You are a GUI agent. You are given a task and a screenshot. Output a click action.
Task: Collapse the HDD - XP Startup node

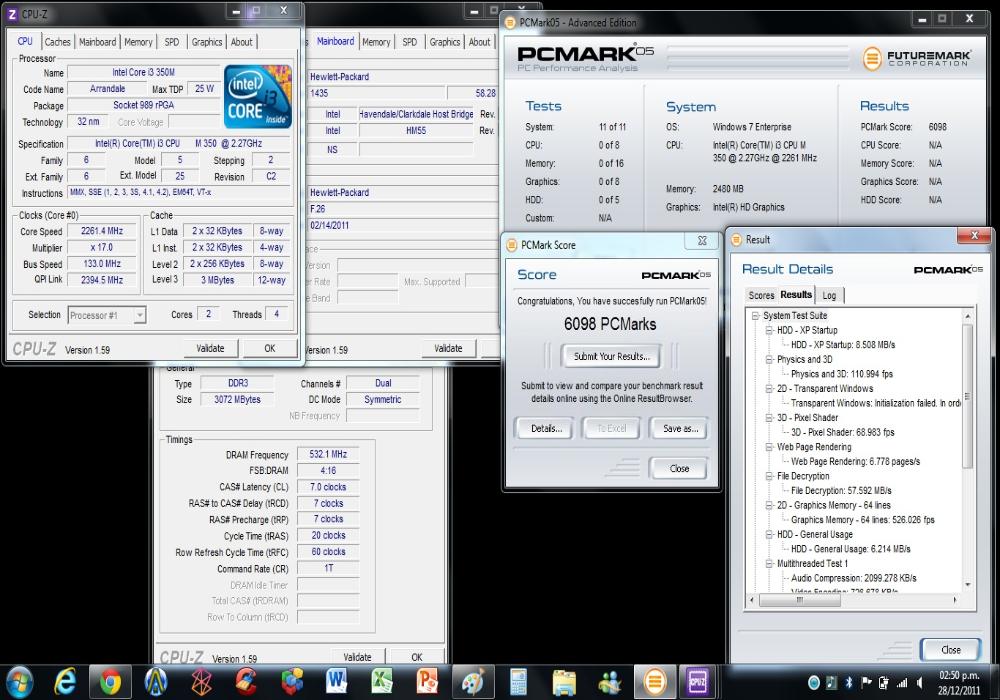pos(770,330)
